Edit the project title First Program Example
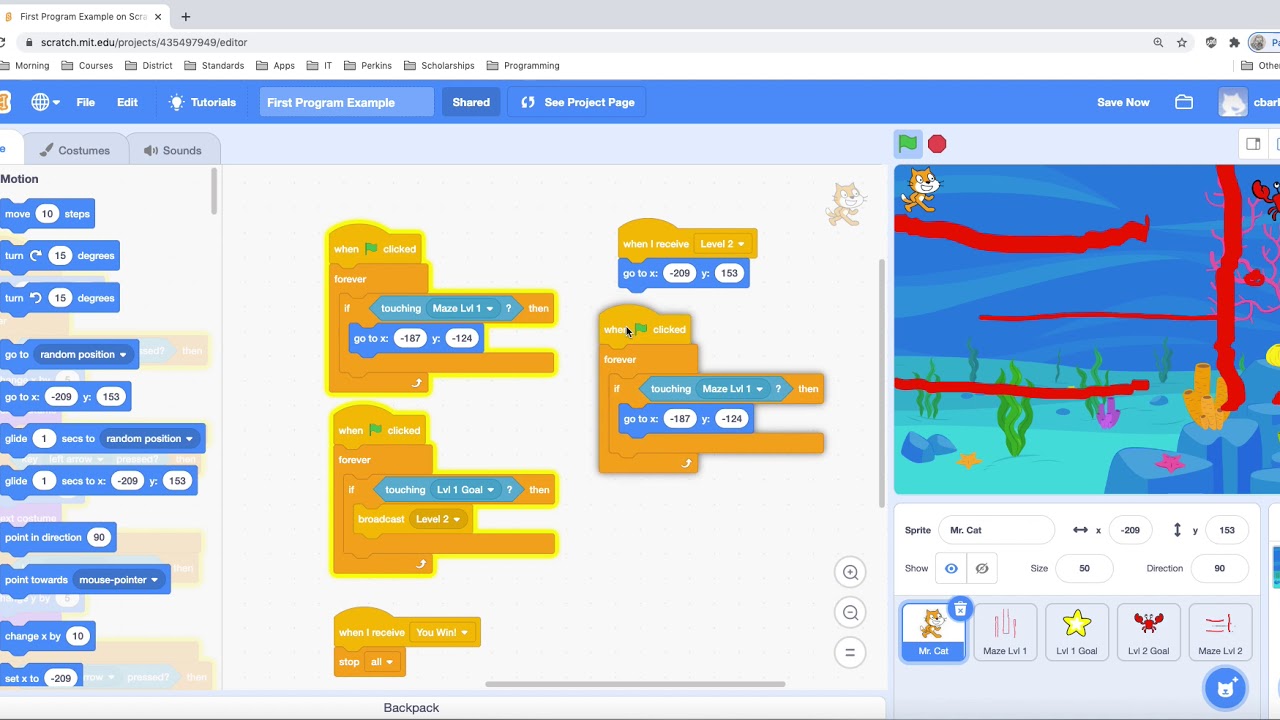 347,102
